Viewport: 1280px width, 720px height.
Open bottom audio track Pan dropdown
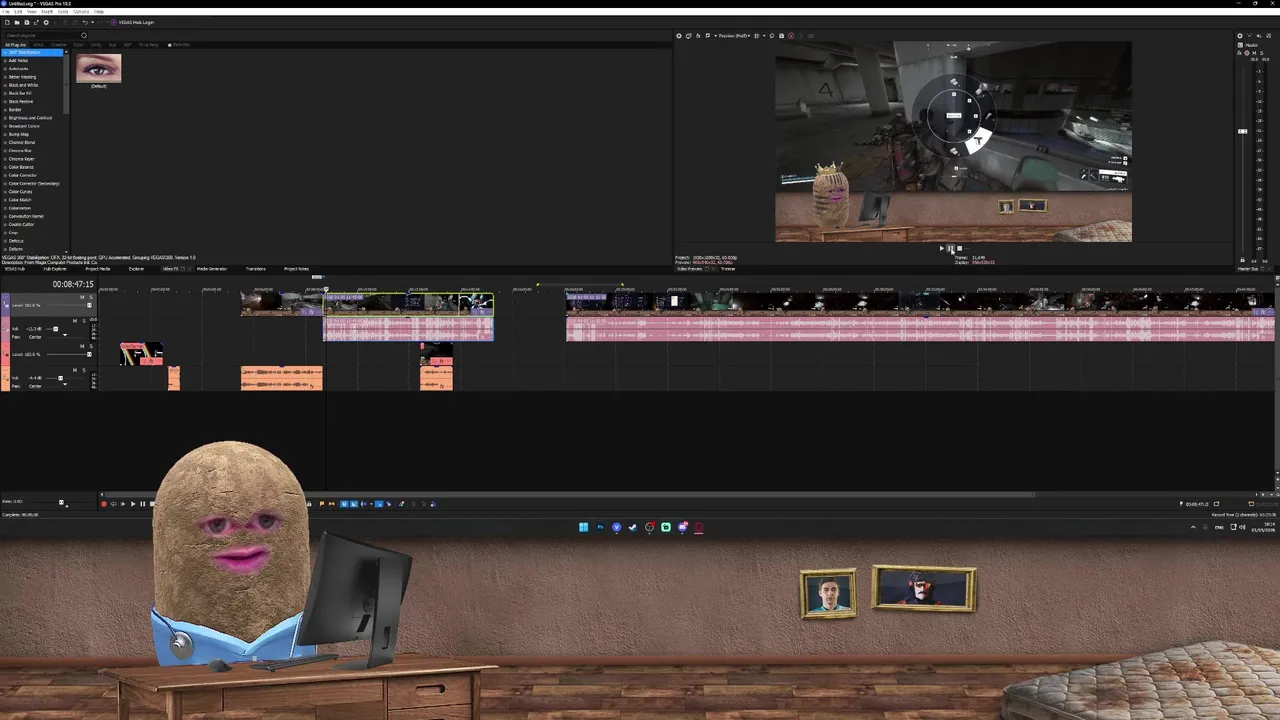65,384
